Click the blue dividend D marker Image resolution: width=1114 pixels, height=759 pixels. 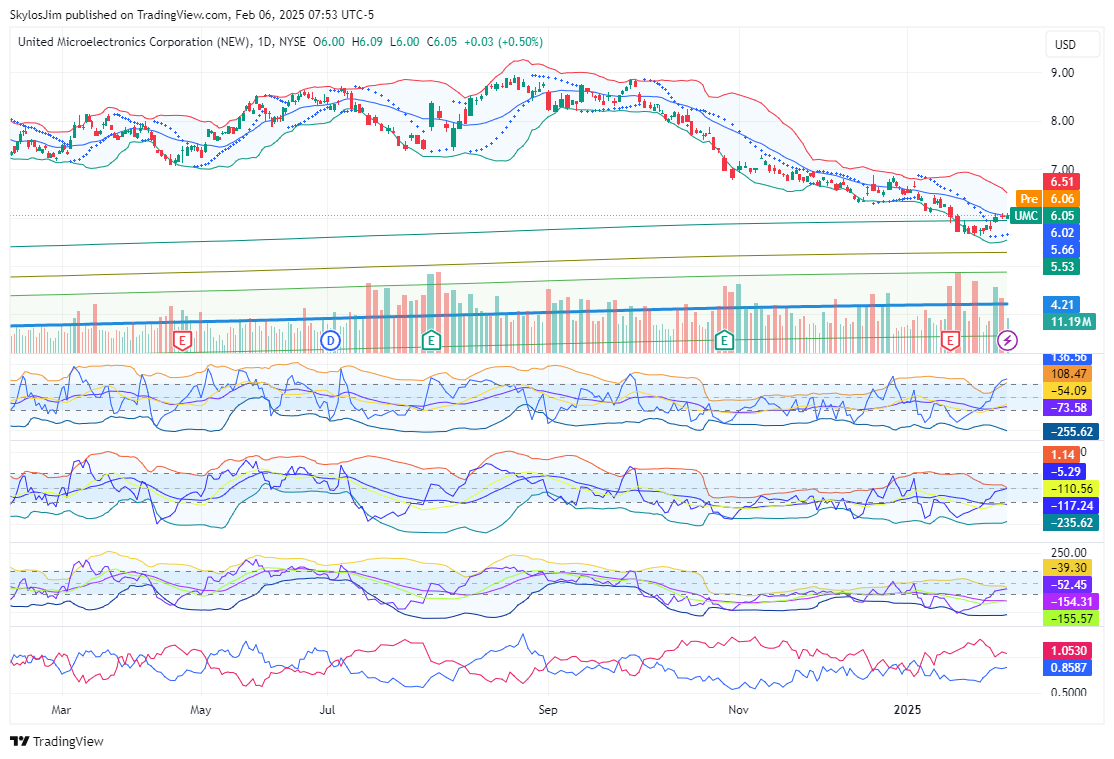click(330, 341)
